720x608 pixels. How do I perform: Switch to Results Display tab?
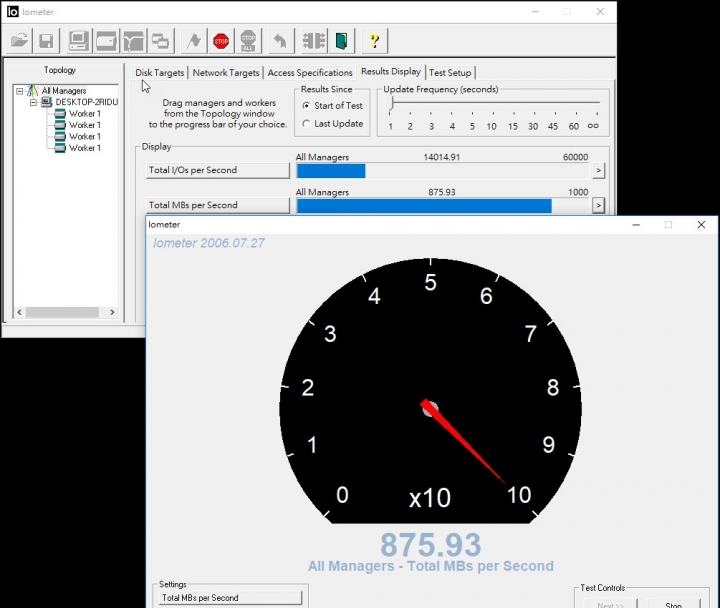tap(391, 71)
